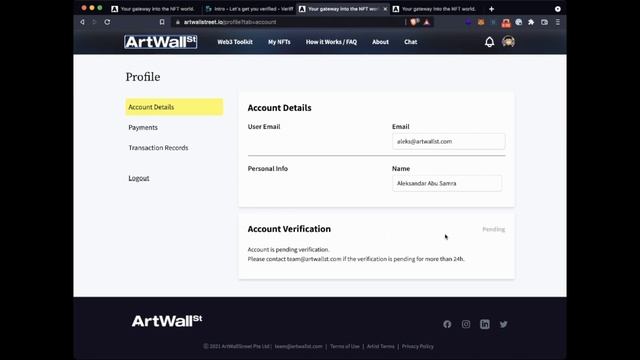
Task: Open How it Works / FAQ
Action: tap(331, 42)
